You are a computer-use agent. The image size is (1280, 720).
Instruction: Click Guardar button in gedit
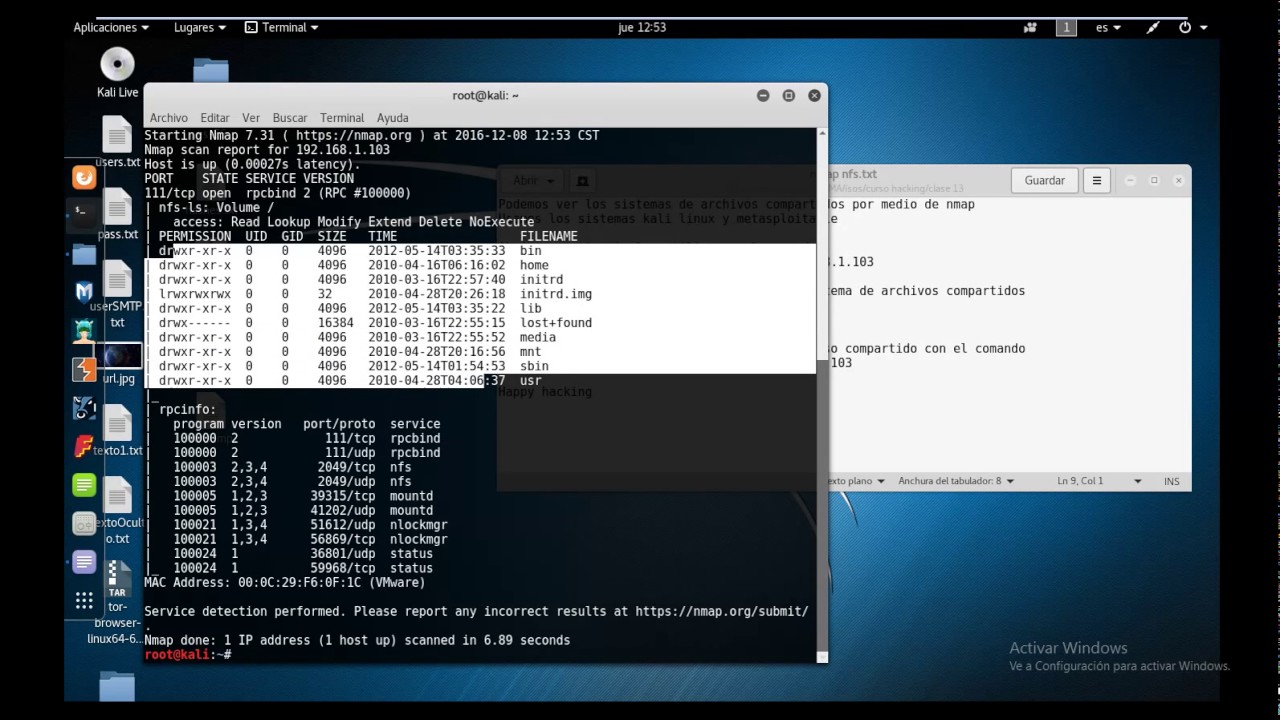(x=1045, y=181)
